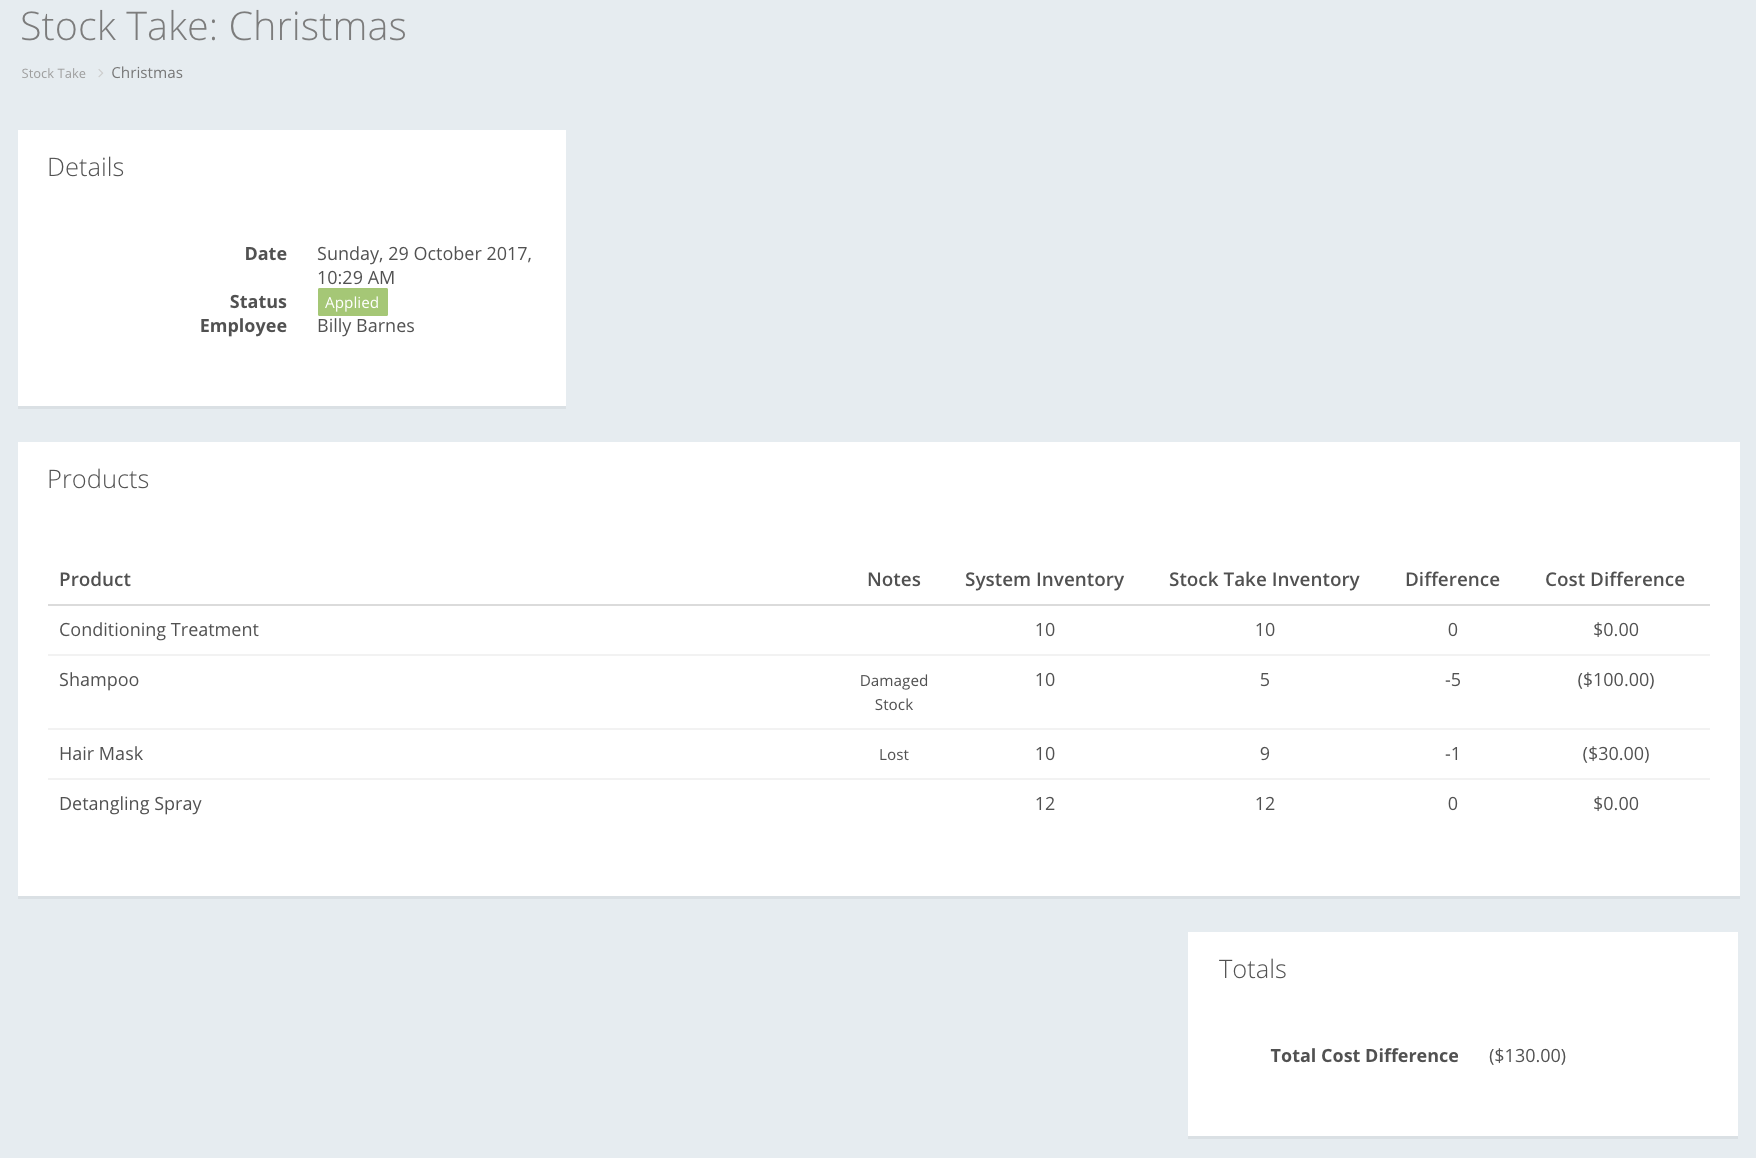Screen dimensions: 1756x1158
Task: Sort by Cost Difference column header
Action: coord(1615,579)
